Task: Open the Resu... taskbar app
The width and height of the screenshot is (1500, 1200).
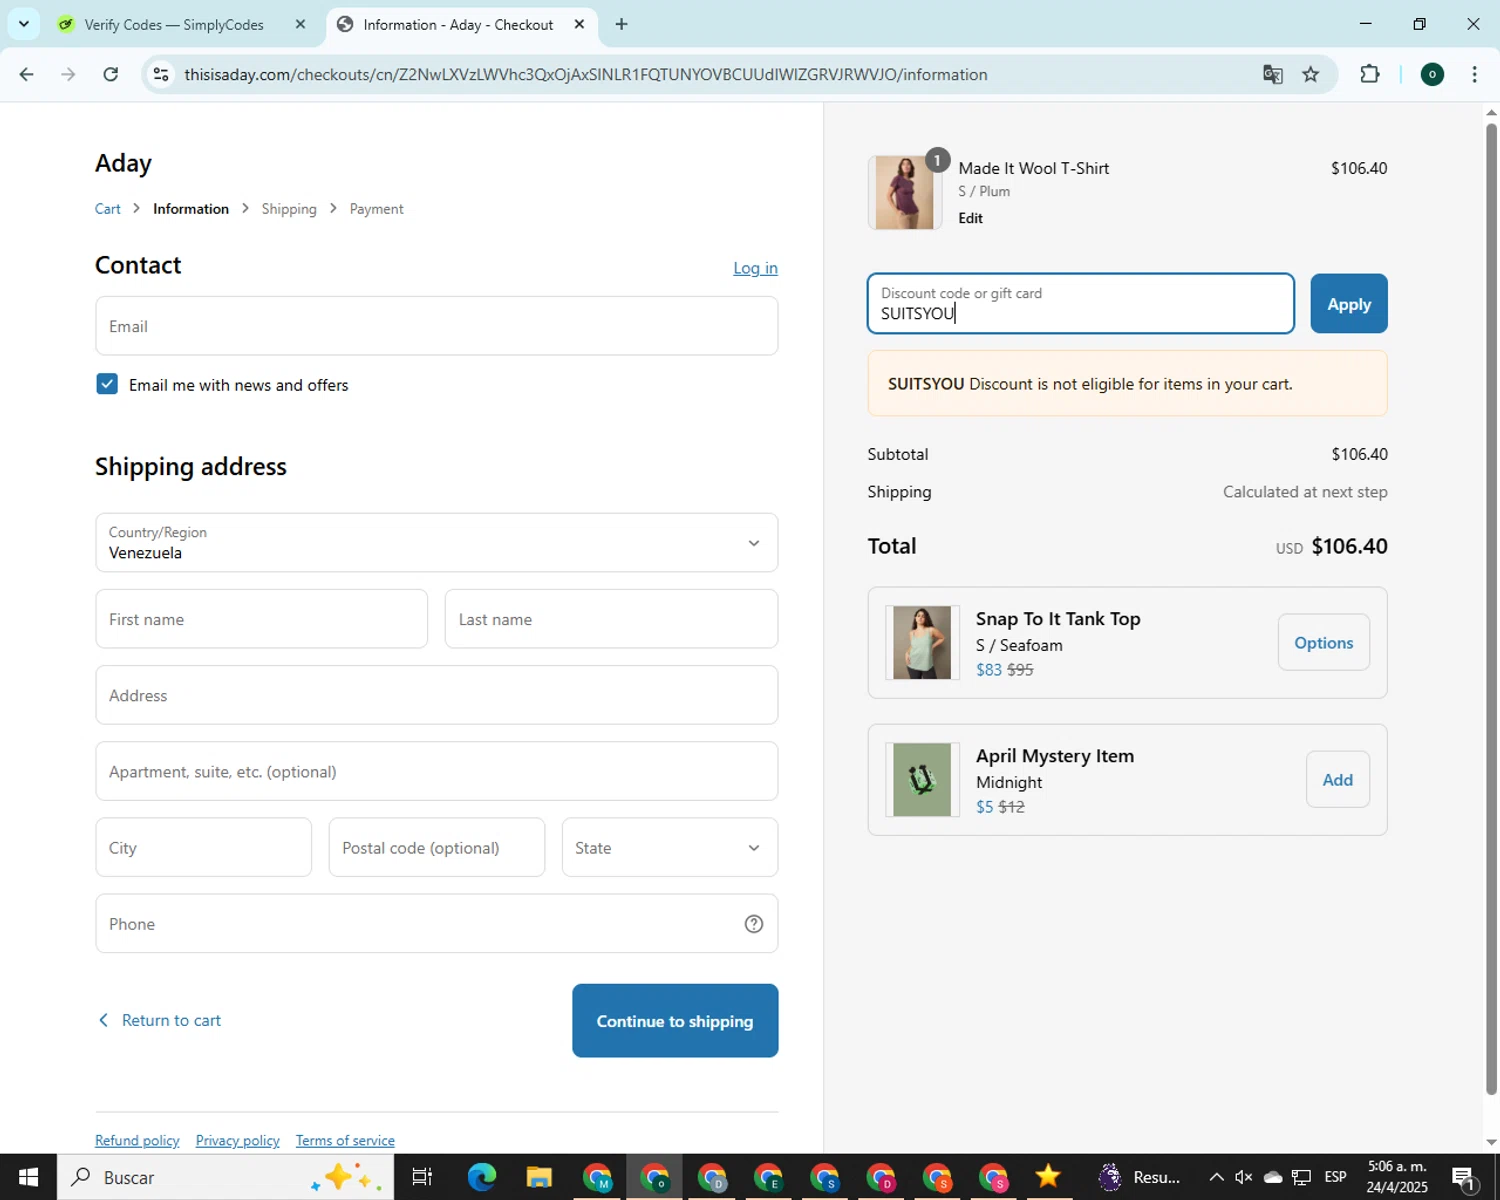Action: [1139, 1177]
